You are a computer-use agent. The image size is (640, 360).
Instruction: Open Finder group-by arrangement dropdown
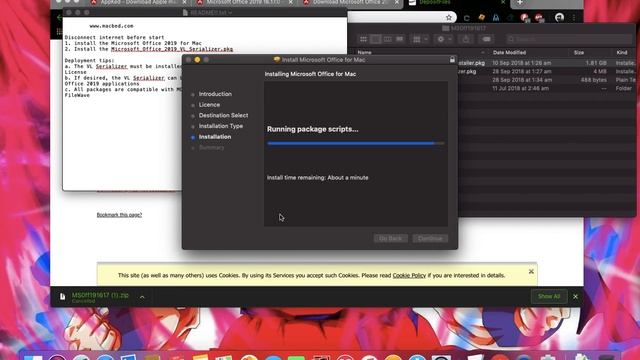(420, 39)
